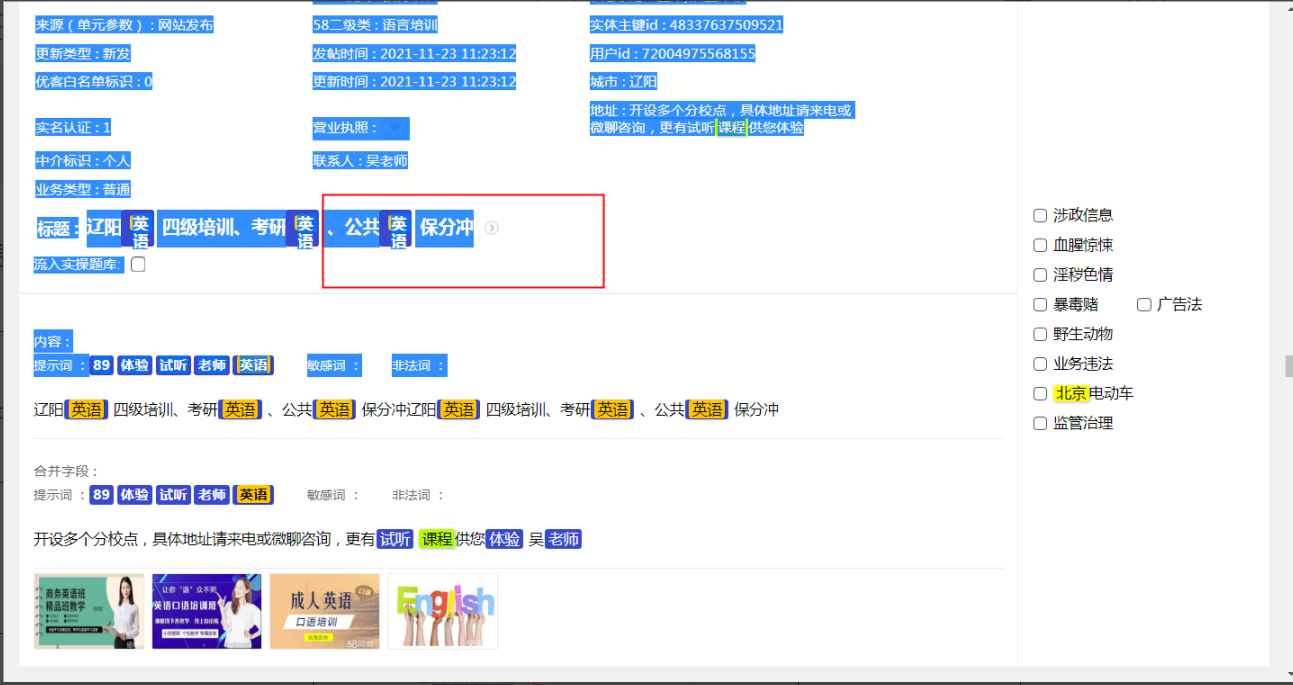The width and height of the screenshot is (1293, 685).
Task: Click the 英语 tag in 内容 提示词
Action: coord(254,366)
